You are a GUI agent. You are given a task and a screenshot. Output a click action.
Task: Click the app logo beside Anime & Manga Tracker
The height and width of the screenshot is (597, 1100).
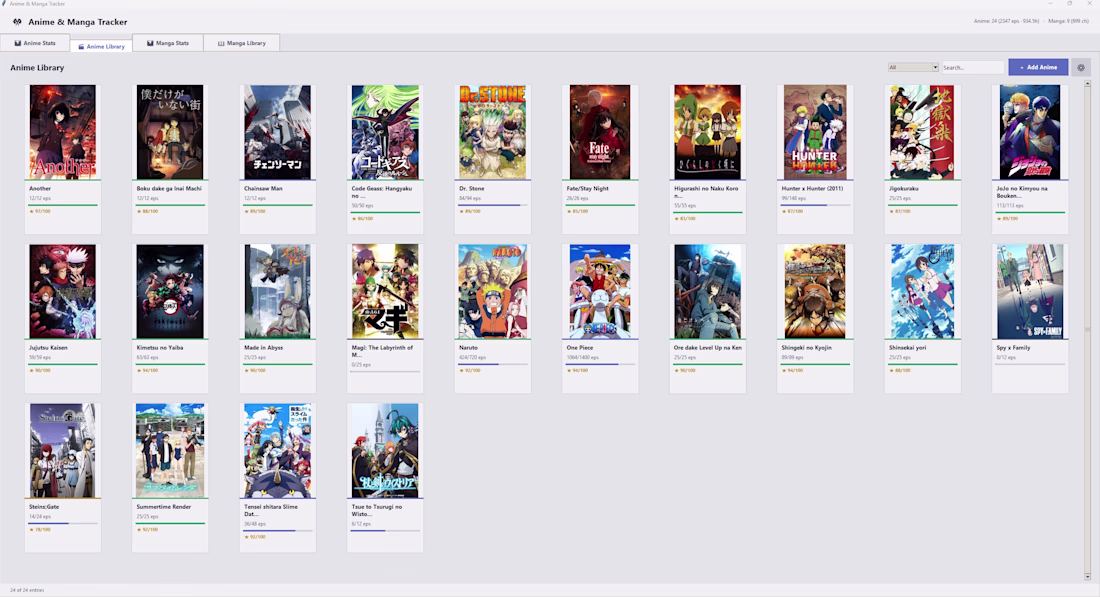coord(17,22)
